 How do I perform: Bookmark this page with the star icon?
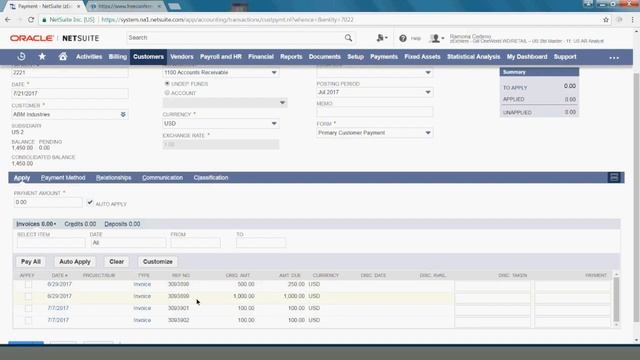(x=606, y=20)
